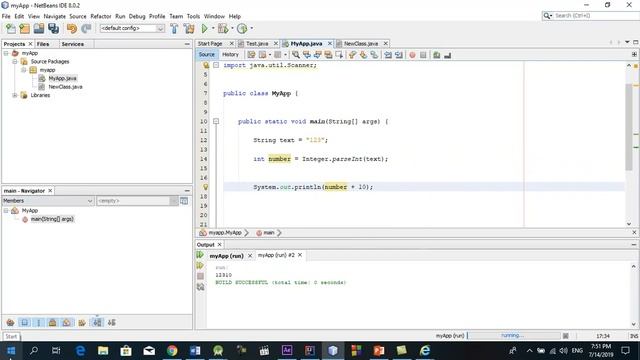Collapse the MyApp class in Navigator

coord(6,211)
